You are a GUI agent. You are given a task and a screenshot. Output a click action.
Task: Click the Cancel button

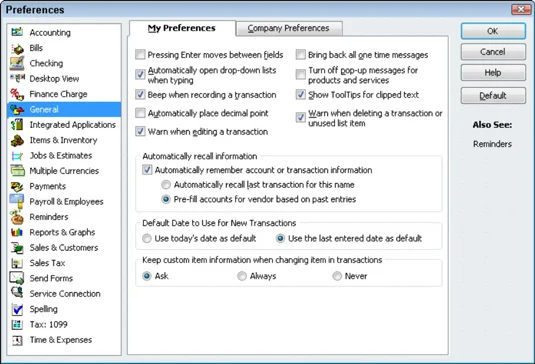(x=493, y=52)
